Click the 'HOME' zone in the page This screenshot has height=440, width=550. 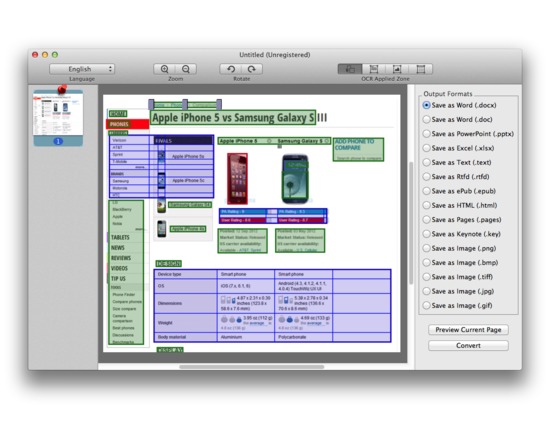coord(118,114)
